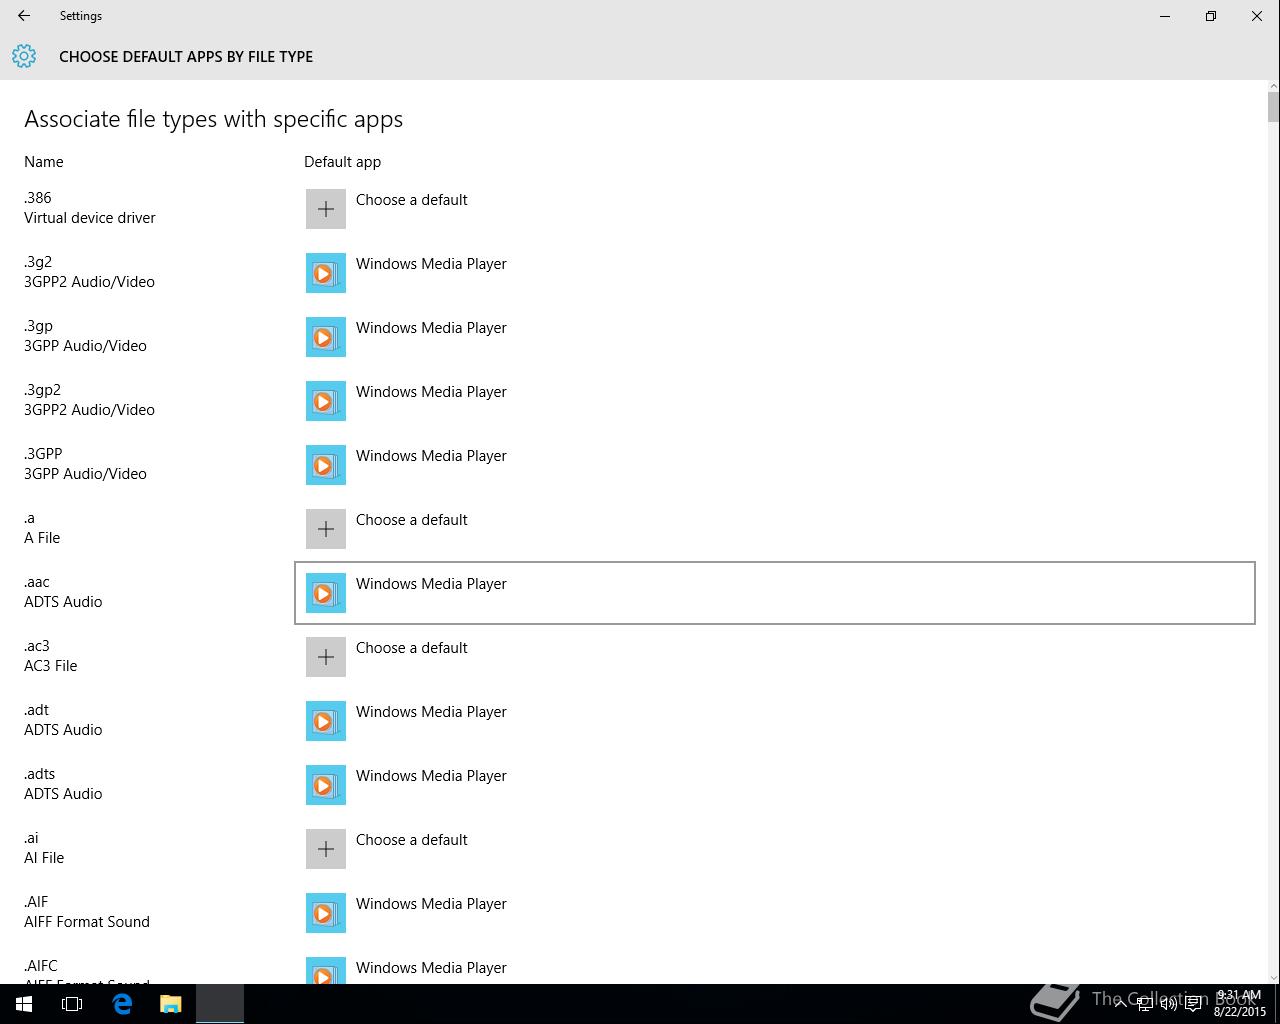Open the Windows Start menu

pyautogui.click(x=24, y=1004)
